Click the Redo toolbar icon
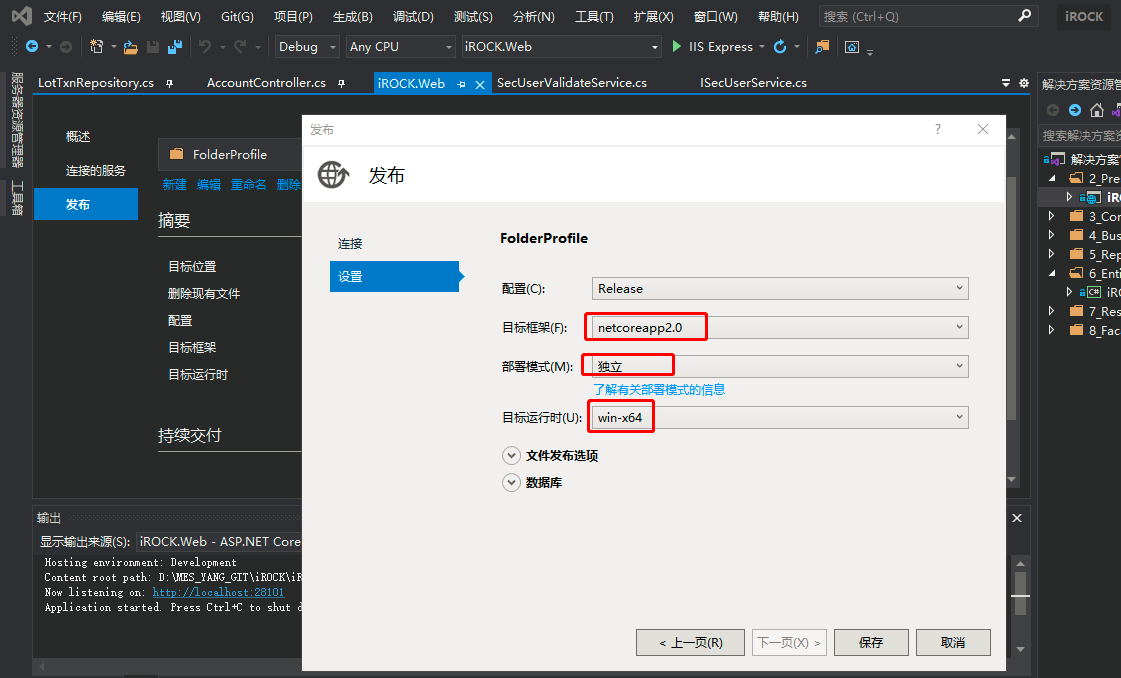The image size is (1121, 678). click(239, 46)
